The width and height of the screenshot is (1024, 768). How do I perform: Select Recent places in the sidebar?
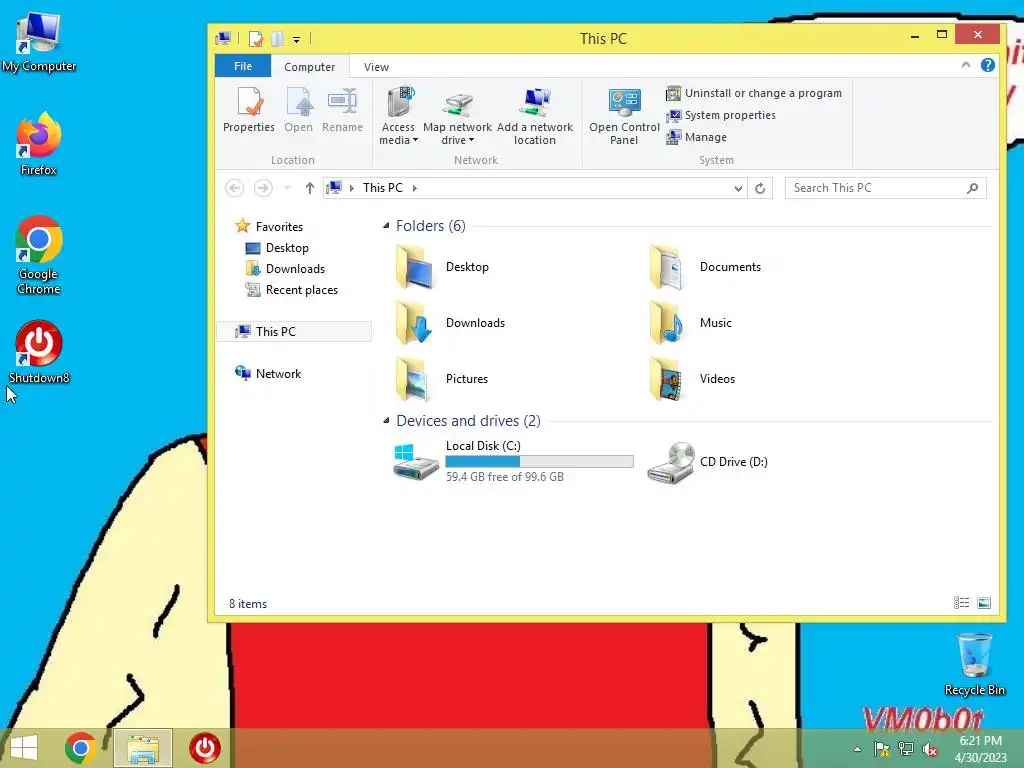pyautogui.click(x=291, y=290)
